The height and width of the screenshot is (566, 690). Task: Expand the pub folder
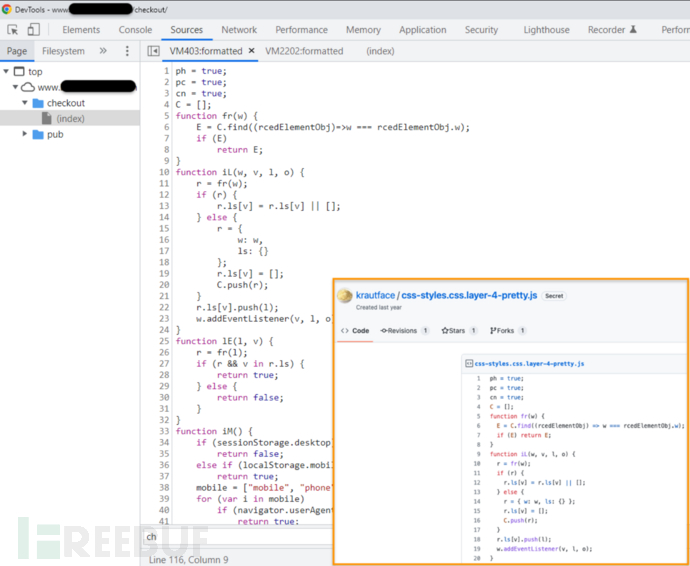25,134
